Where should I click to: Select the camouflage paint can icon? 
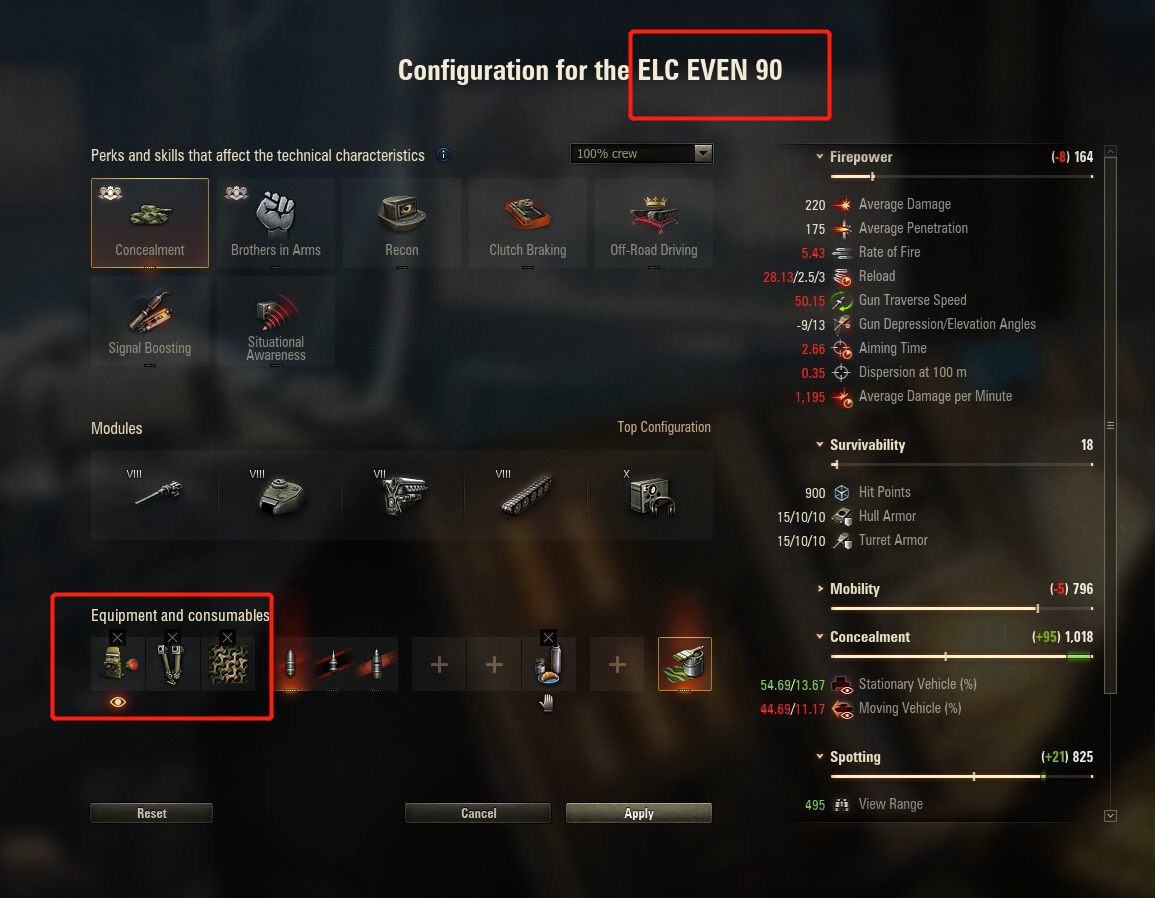(684, 664)
